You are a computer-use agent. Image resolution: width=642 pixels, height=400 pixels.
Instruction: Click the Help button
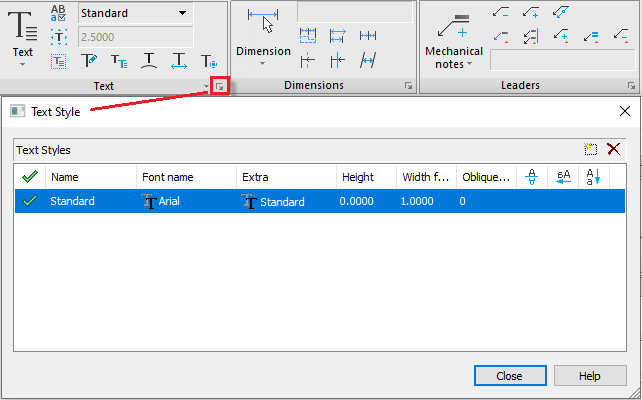point(590,376)
